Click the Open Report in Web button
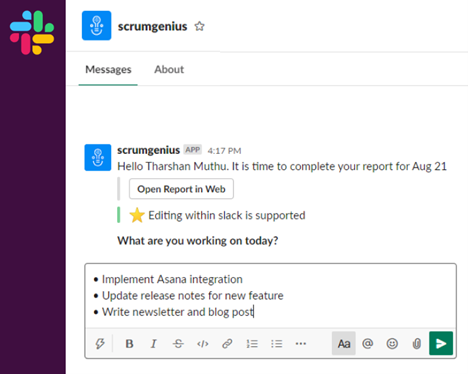The image size is (468, 374). coord(181,189)
